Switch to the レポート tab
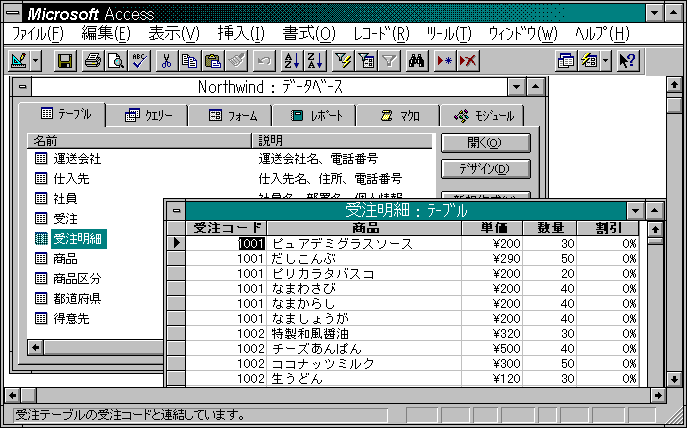 pos(315,116)
